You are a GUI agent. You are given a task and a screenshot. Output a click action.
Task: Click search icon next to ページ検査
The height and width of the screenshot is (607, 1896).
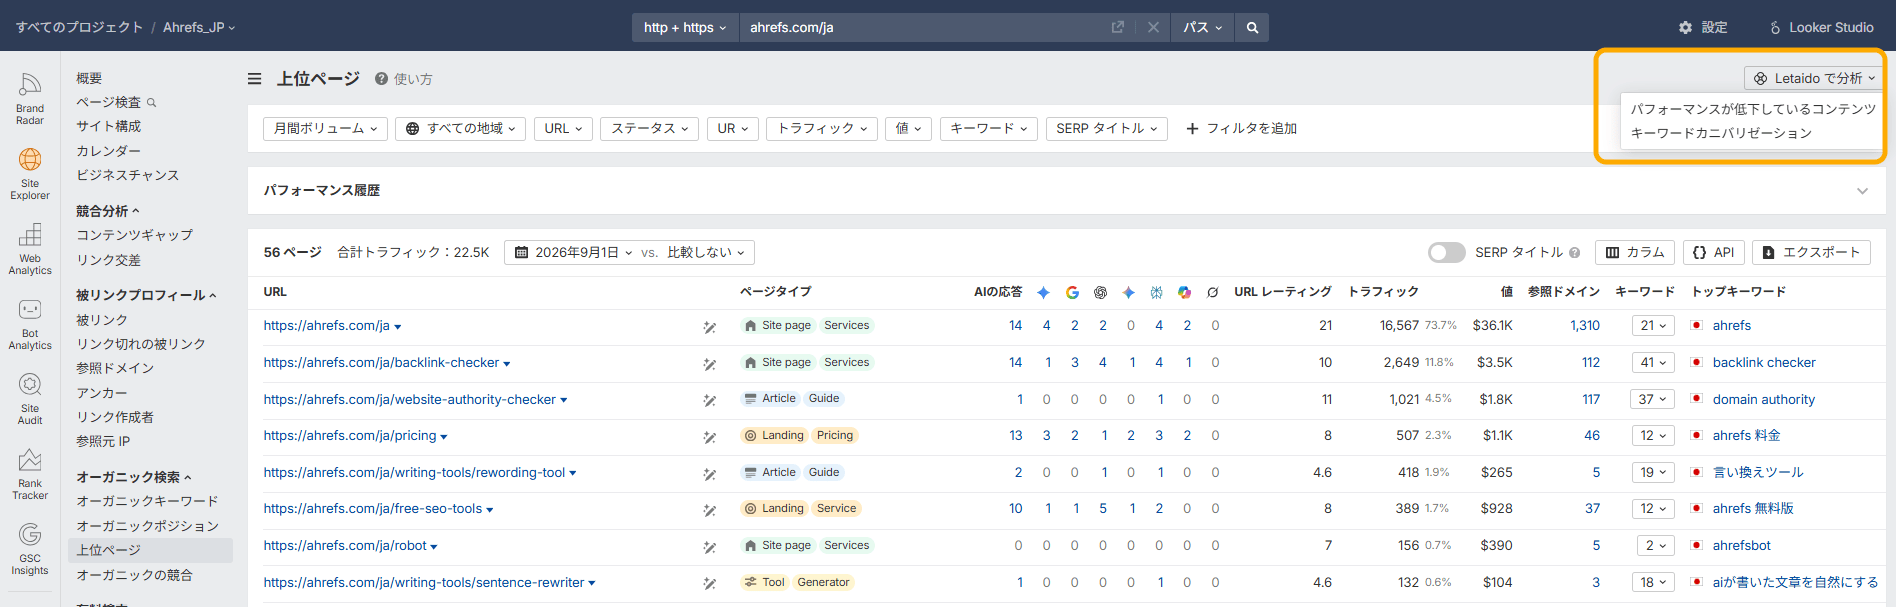point(152,102)
